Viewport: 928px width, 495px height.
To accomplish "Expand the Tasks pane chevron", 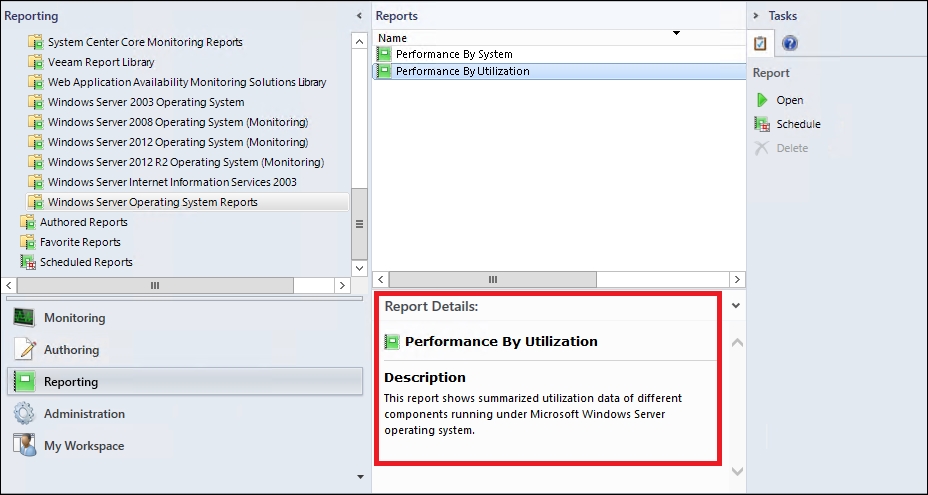I will click(756, 16).
